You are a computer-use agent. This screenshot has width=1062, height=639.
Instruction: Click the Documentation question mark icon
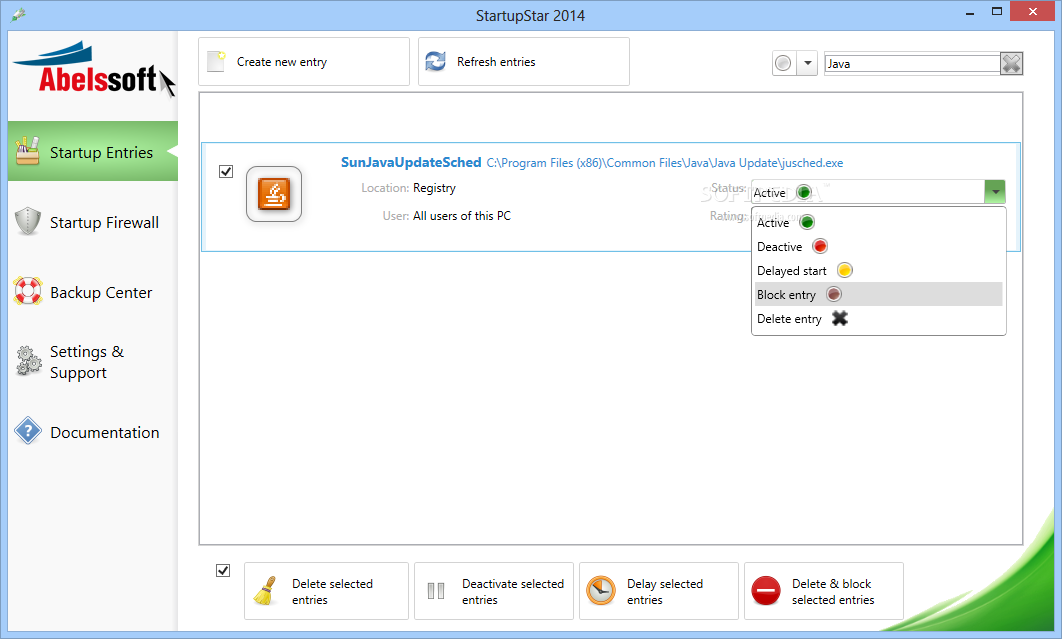pos(28,431)
